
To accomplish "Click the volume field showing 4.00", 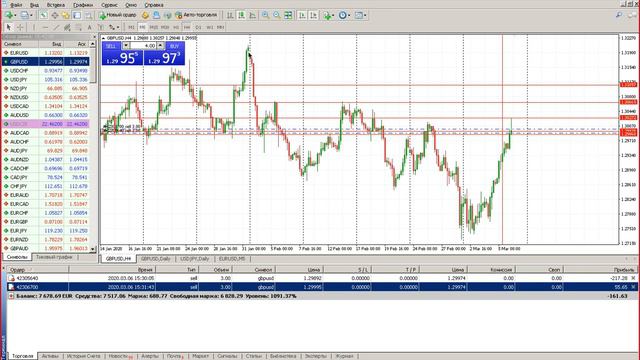I will pos(143,46).
